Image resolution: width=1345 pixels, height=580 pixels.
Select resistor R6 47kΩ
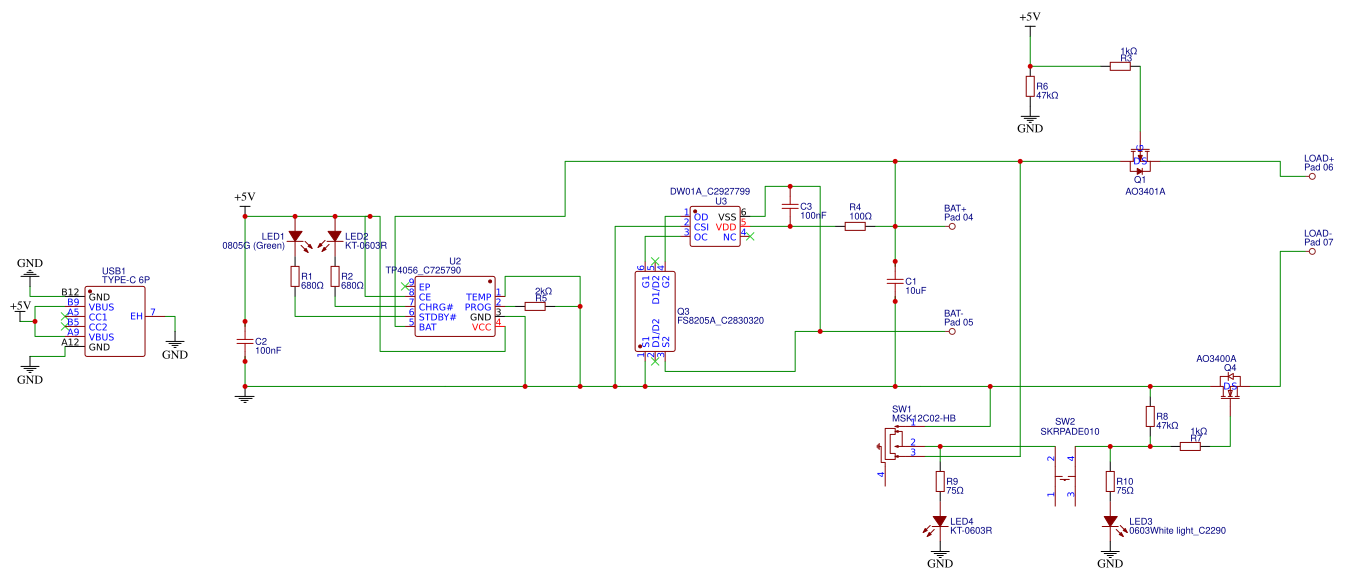coord(1030,87)
